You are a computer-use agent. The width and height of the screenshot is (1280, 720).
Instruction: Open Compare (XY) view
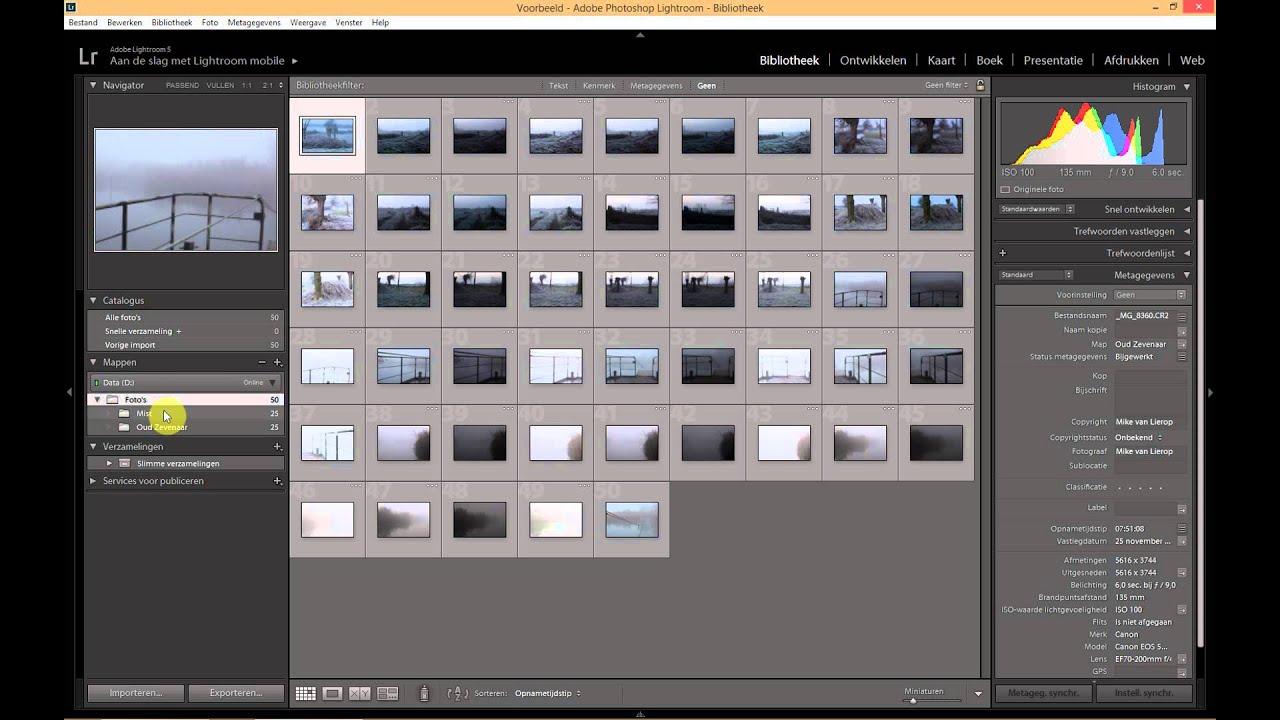[359, 693]
